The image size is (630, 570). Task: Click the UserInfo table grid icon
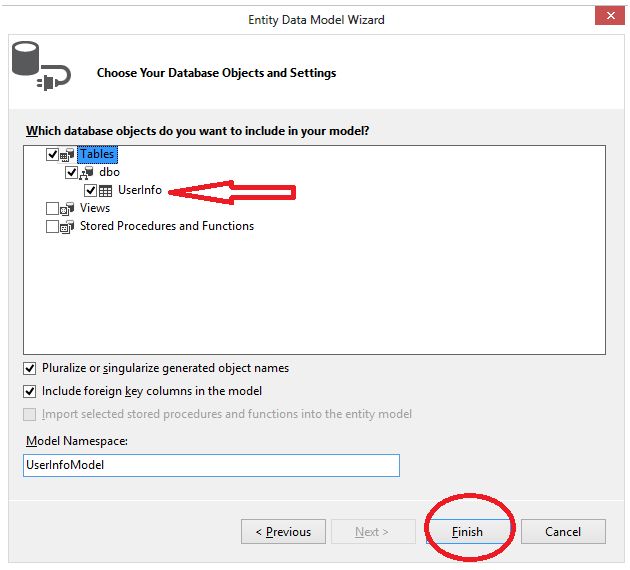[106, 191]
